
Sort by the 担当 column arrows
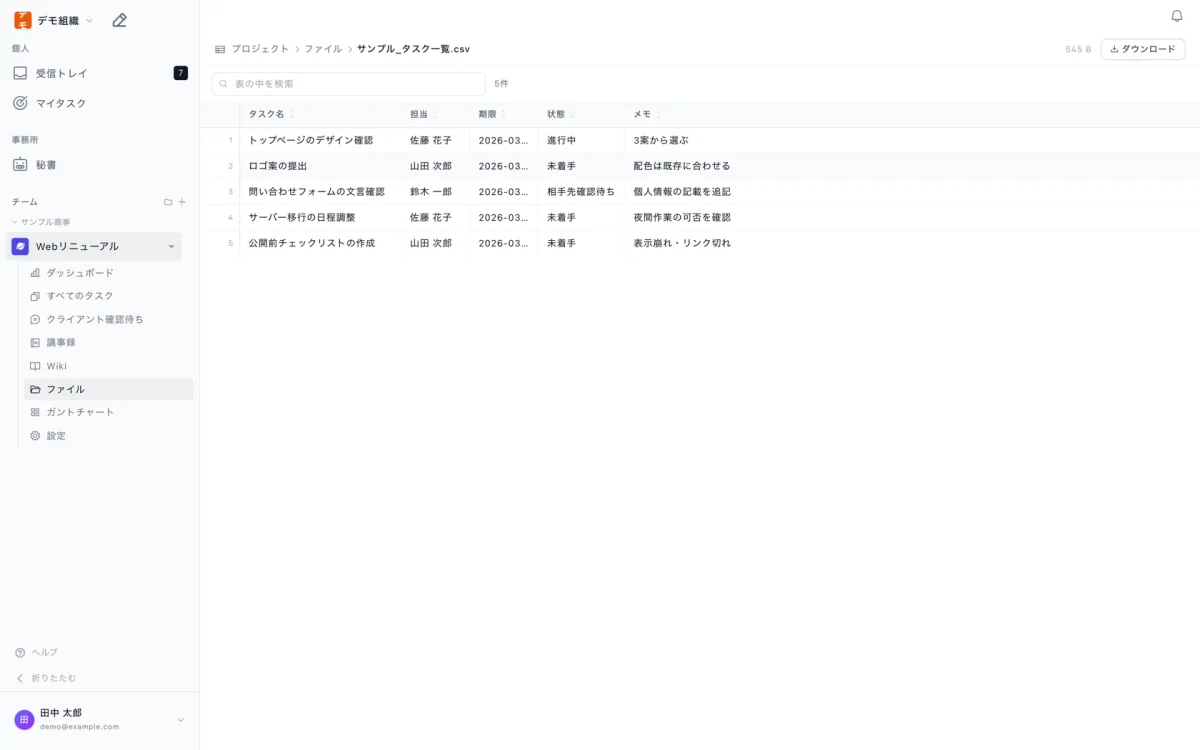(435, 114)
